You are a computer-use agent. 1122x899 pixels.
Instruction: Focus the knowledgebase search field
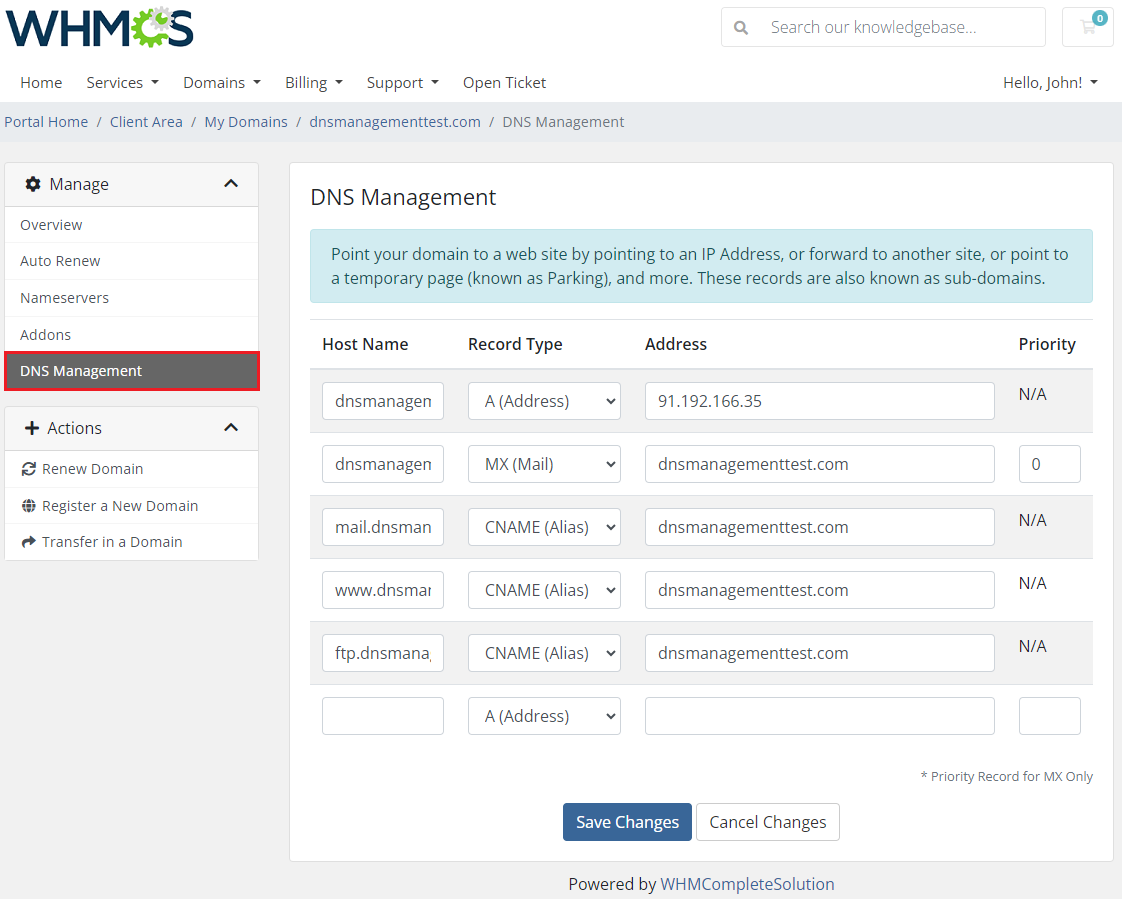tap(902, 27)
